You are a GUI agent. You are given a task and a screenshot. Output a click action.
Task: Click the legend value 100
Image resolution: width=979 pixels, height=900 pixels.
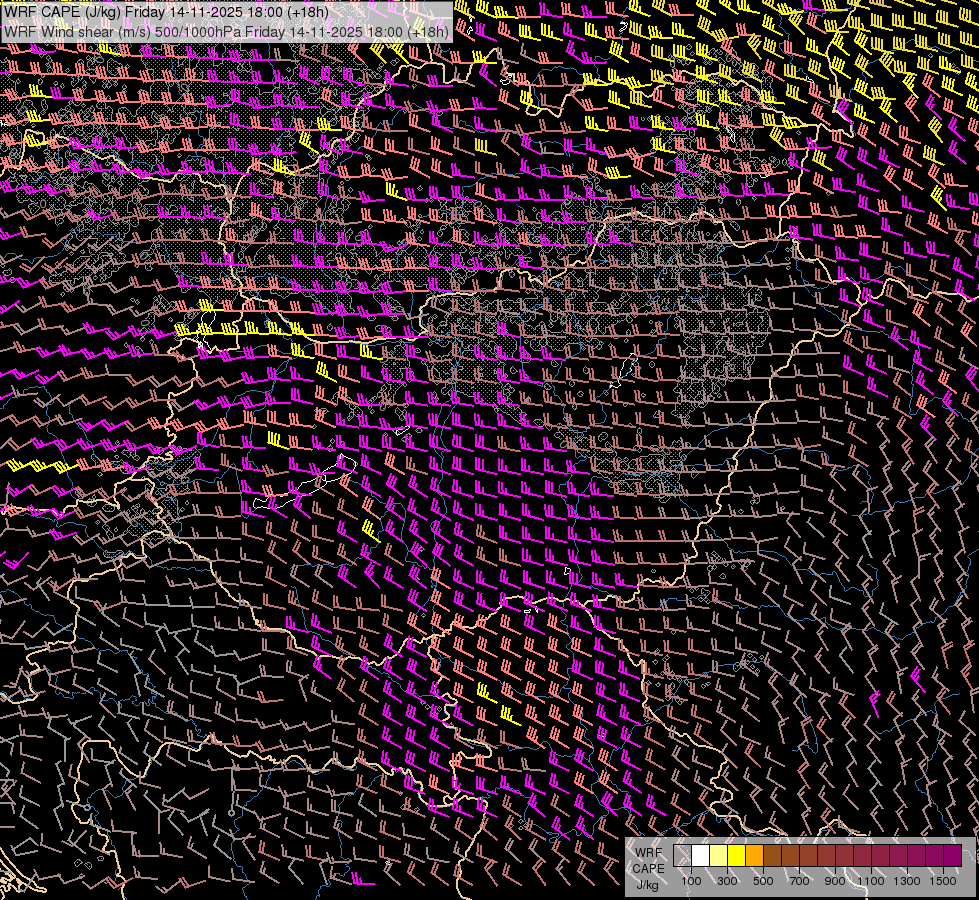click(691, 881)
